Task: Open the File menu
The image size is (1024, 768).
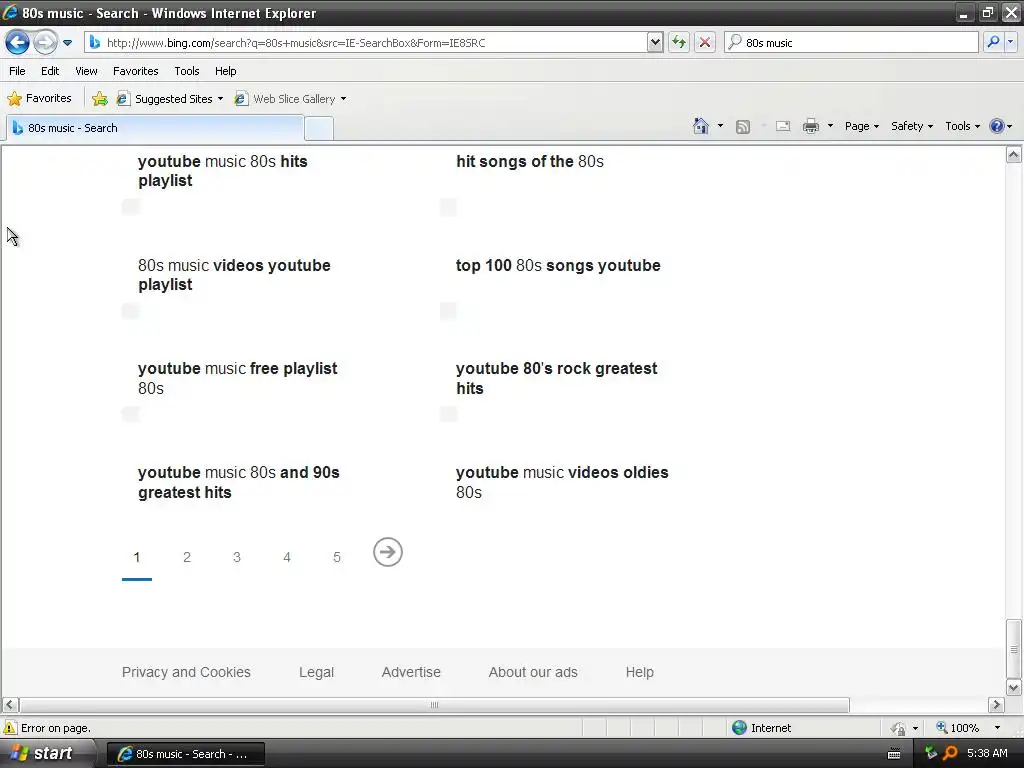Action: pos(18,71)
